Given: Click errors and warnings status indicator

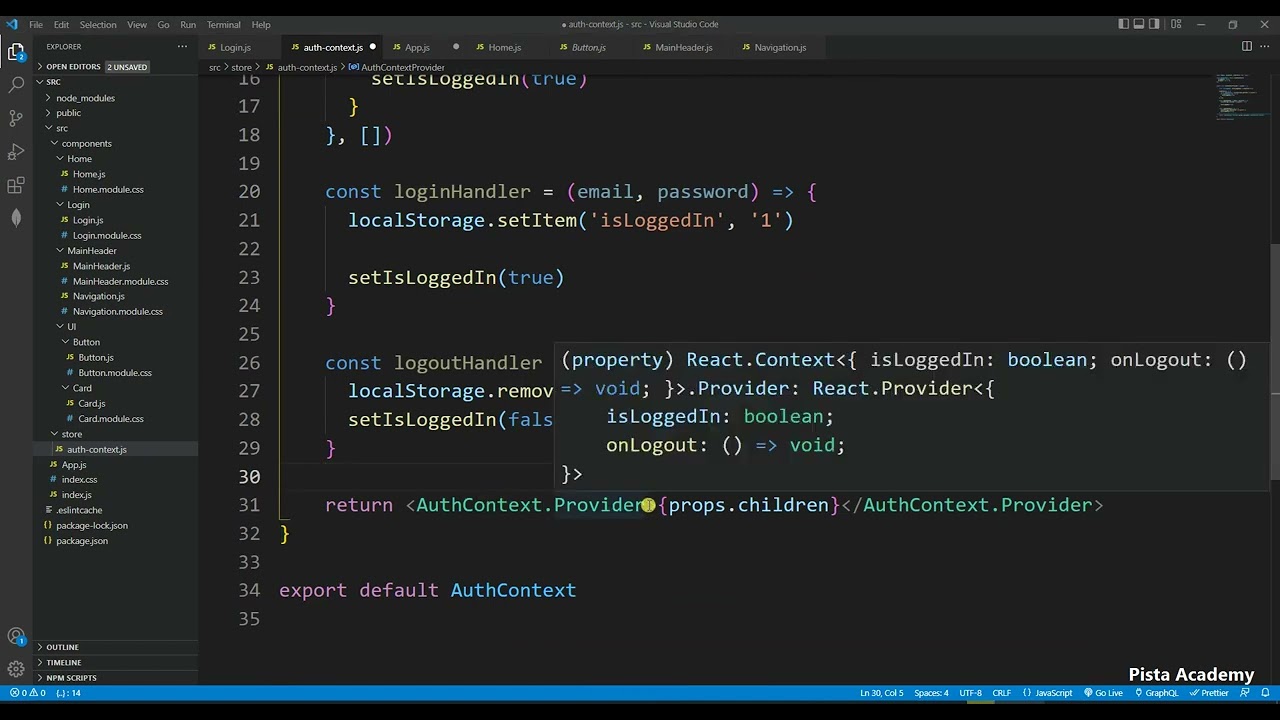Looking at the screenshot, I should coord(27,693).
